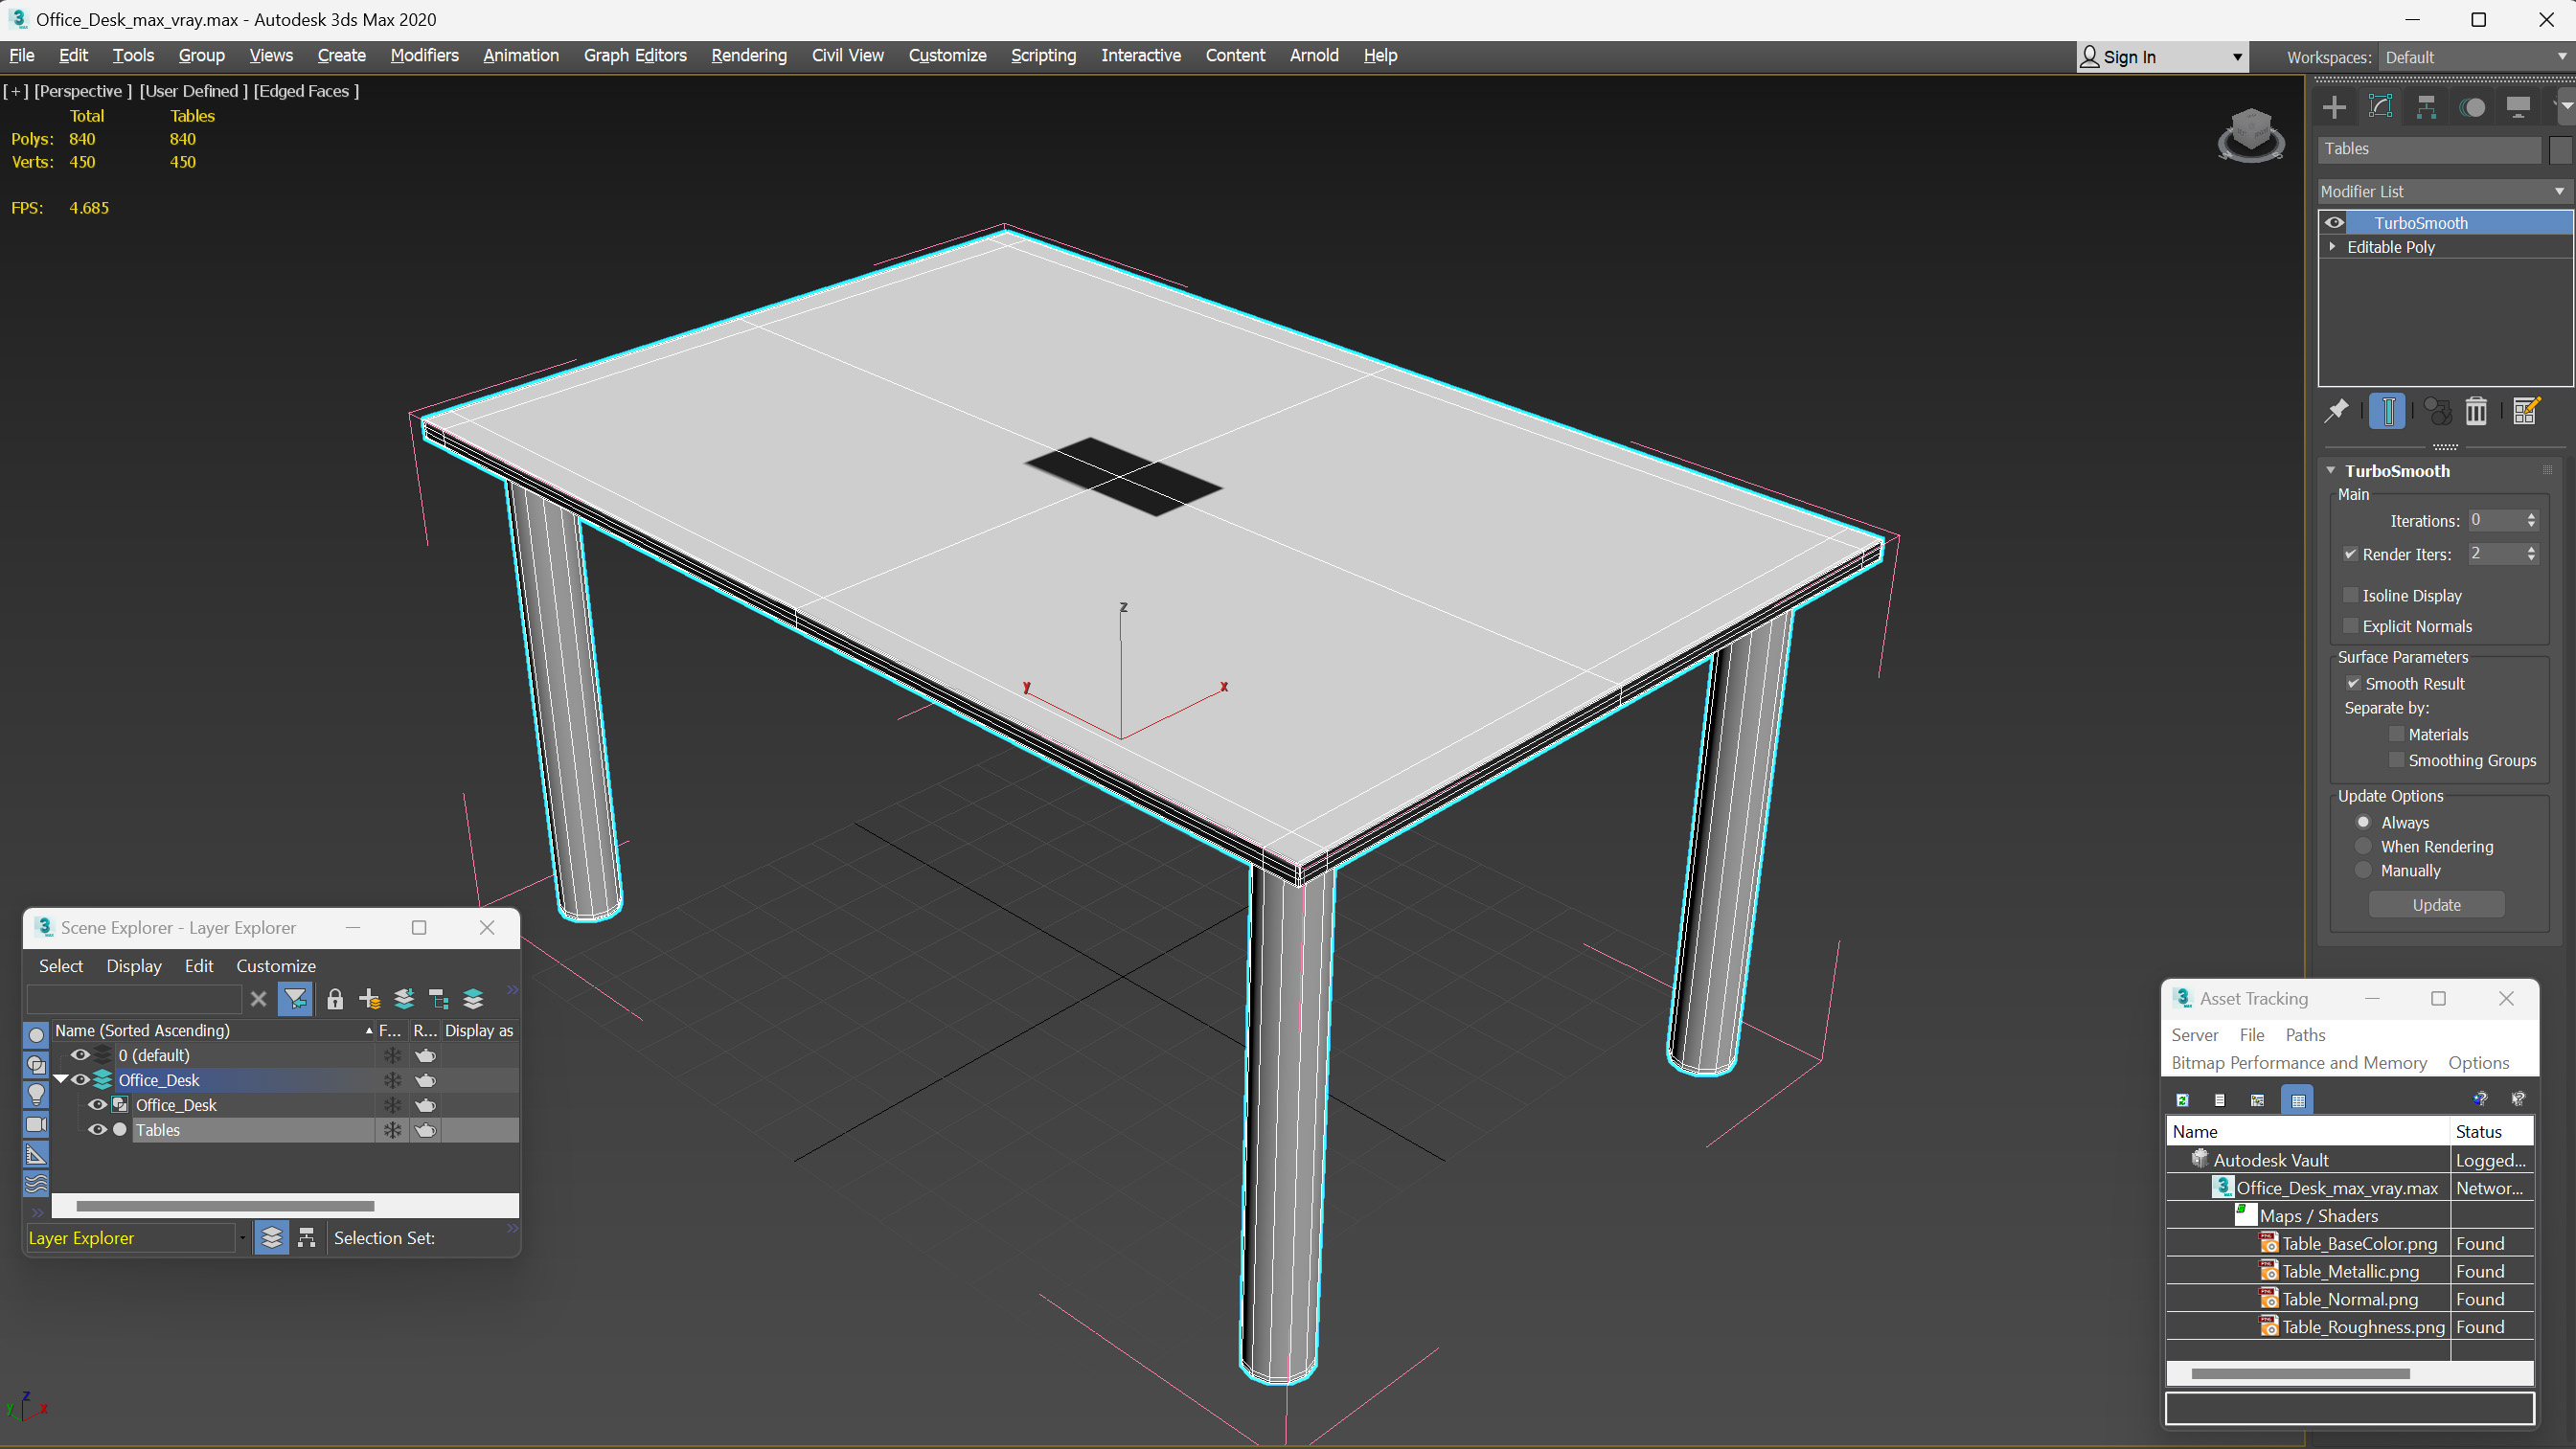The image size is (2576, 1449).
Task: Open the Motion command panel tab
Action: tap(2472, 107)
